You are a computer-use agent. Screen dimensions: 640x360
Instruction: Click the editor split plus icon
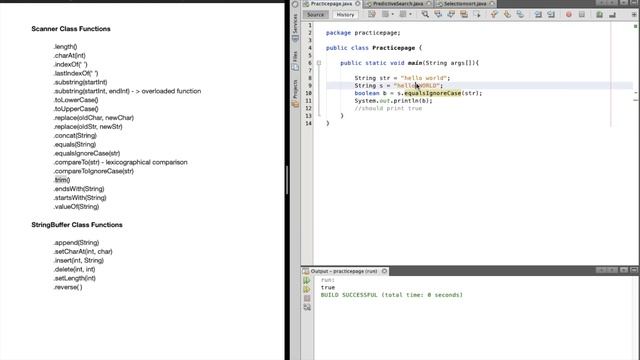tap(634, 15)
